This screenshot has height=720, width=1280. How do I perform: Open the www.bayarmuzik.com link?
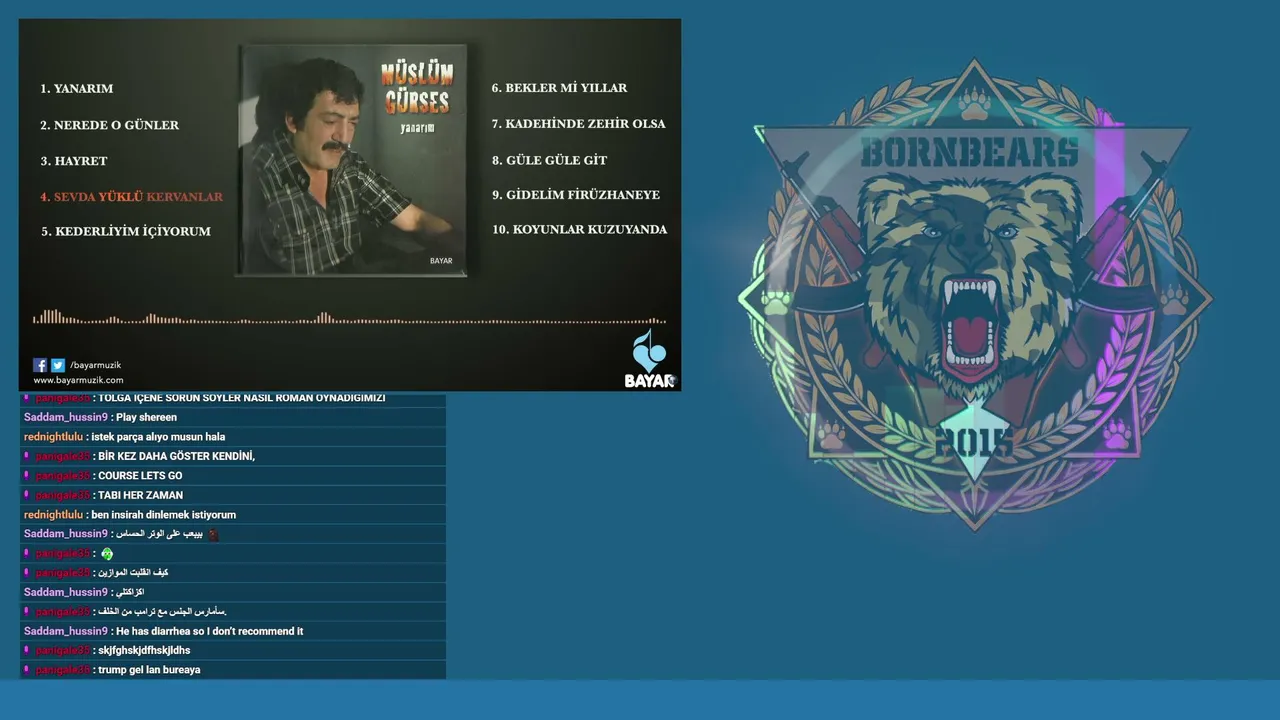[x=78, y=380]
